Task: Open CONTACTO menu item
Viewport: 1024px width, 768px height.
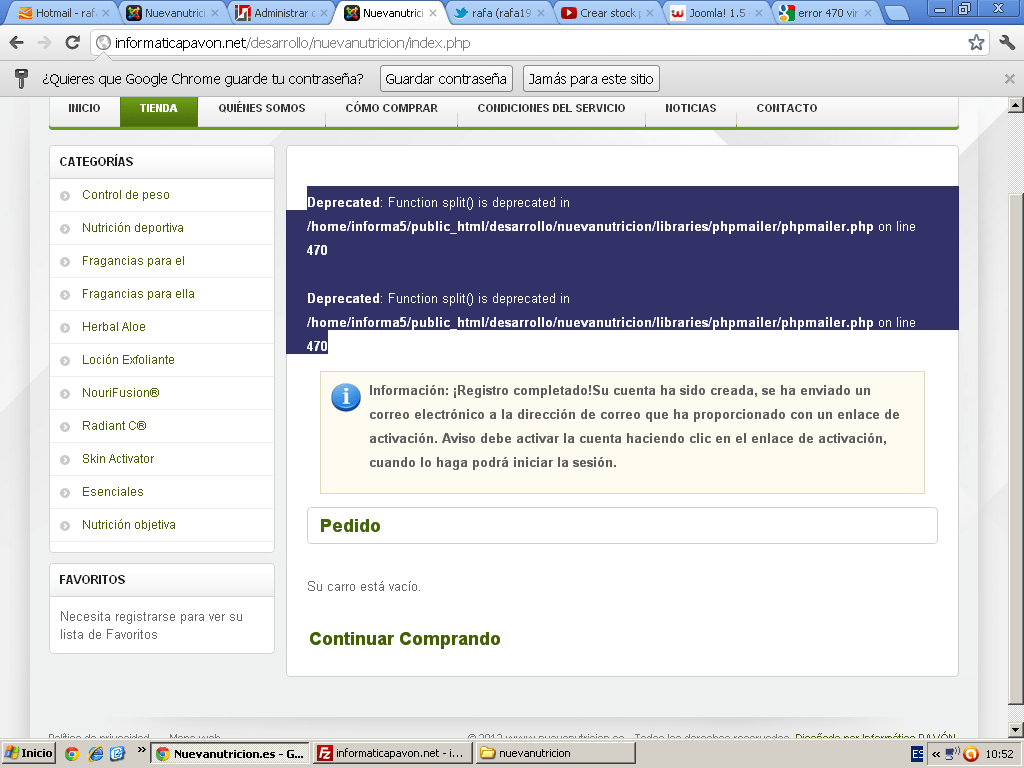Action: point(787,108)
